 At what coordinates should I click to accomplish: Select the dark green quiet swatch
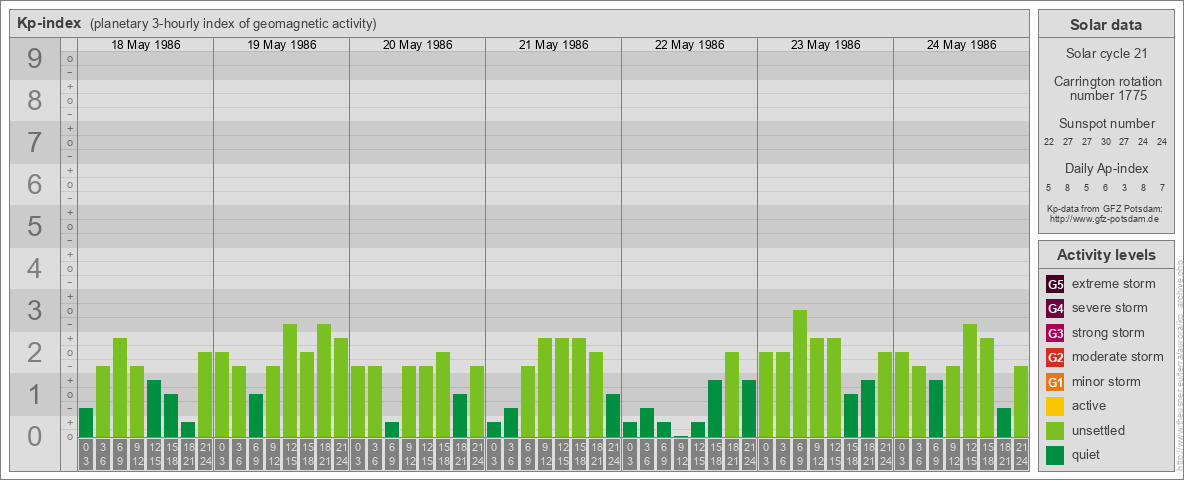pyautogui.click(x=1055, y=455)
